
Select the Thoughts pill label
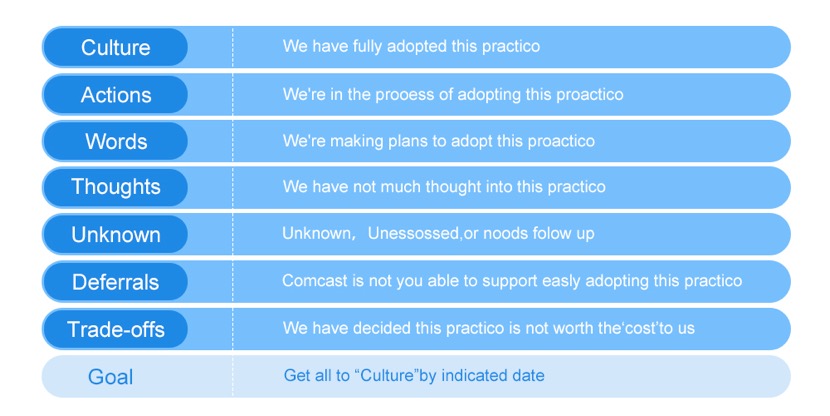(x=115, y=187)
